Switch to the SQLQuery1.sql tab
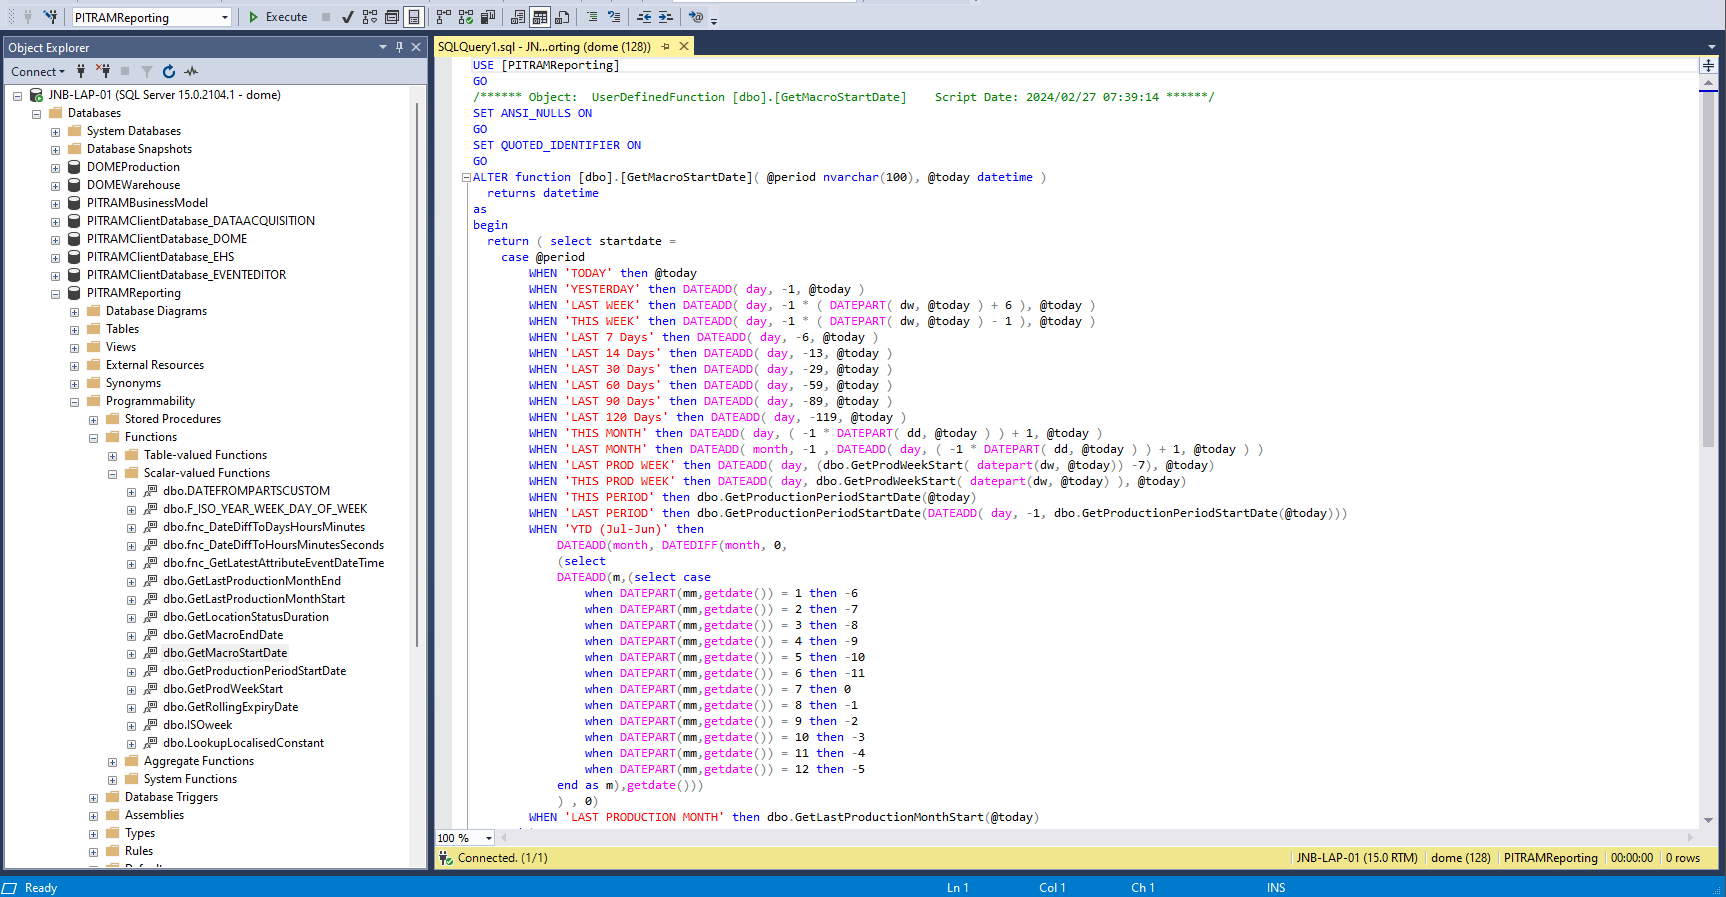The width and height of the screenshot is (1726, 897). (544, 47)
